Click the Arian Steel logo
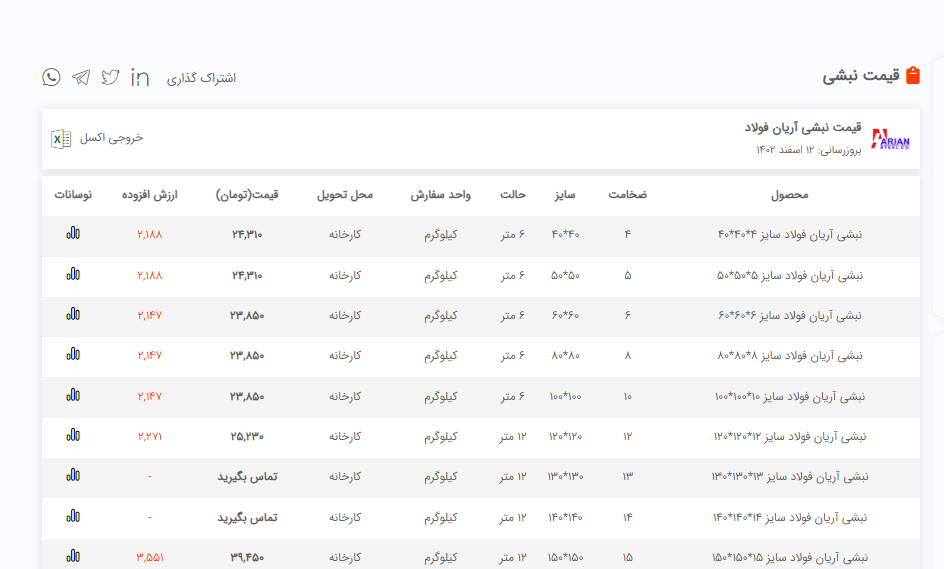Viewport: 944px width, 569px height. (890, 139)
